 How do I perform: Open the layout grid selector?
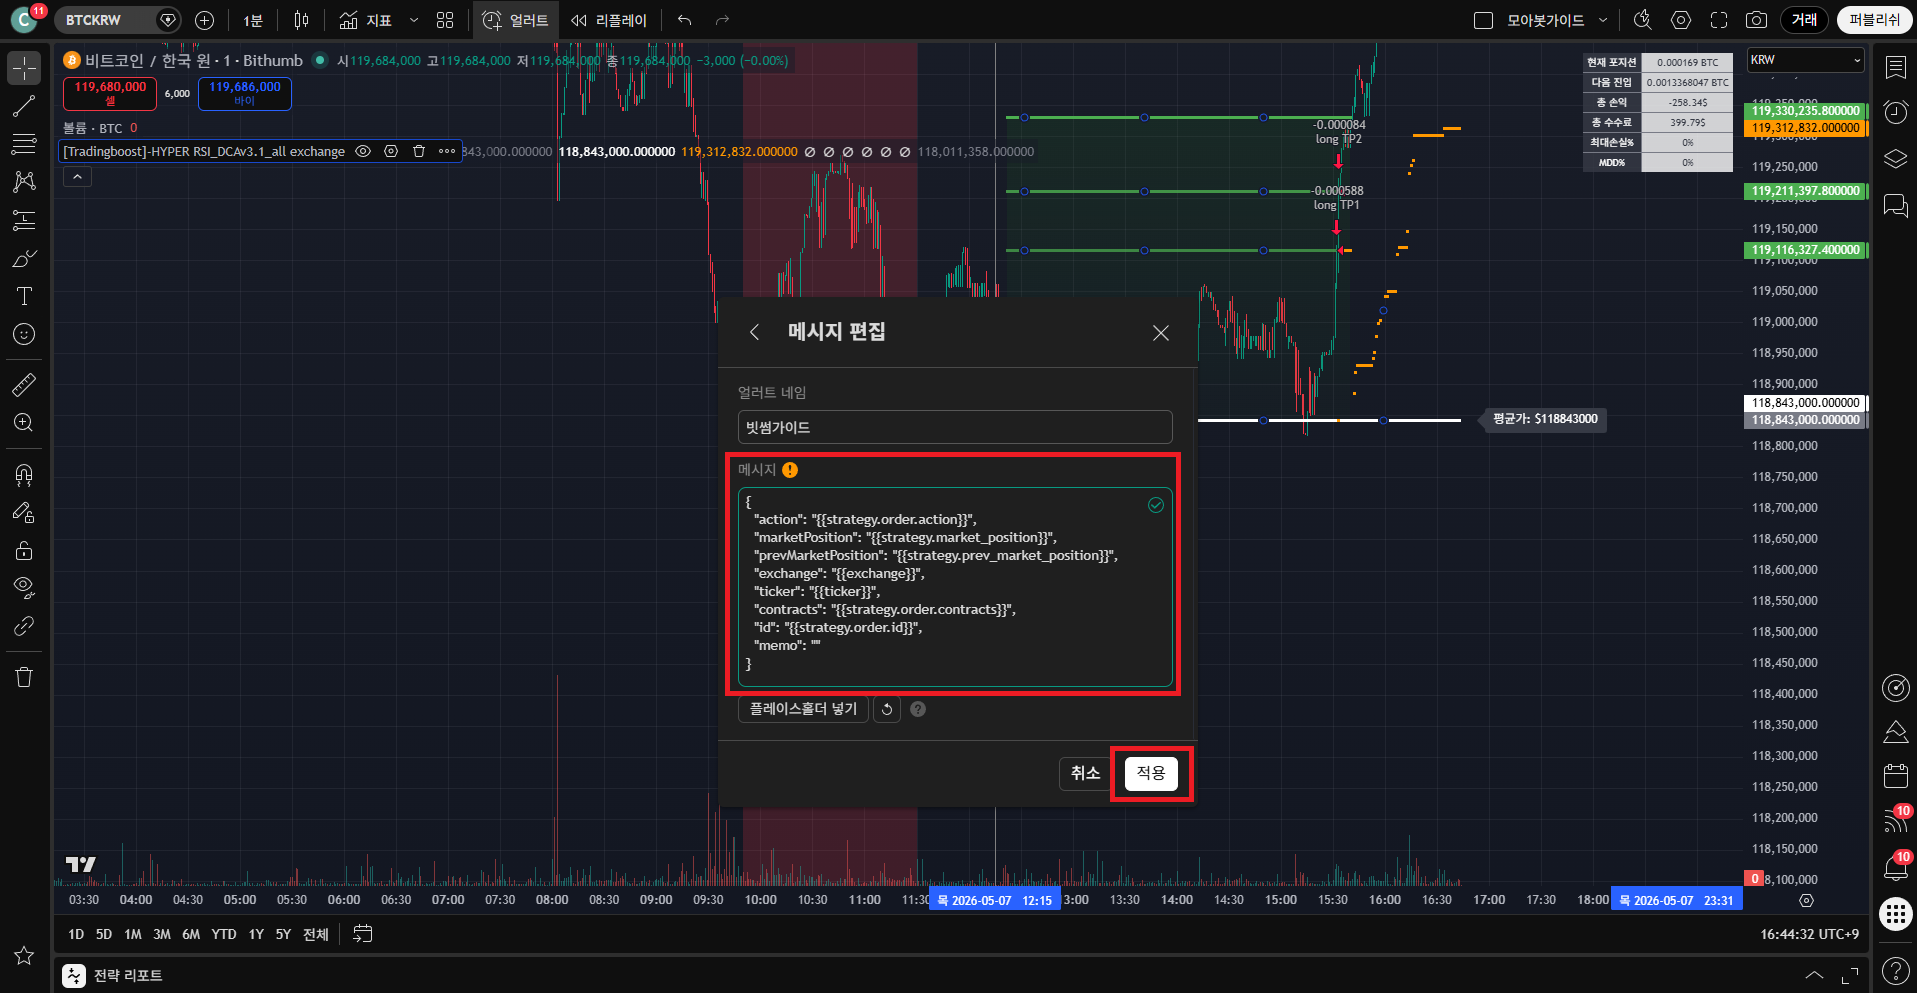(445, 20)
